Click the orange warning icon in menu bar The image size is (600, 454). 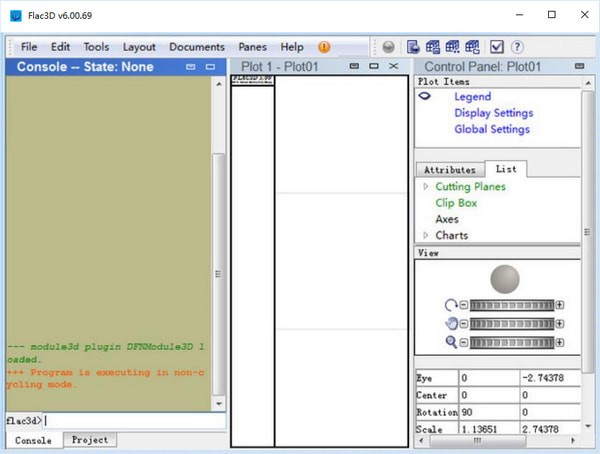[324, 47]
